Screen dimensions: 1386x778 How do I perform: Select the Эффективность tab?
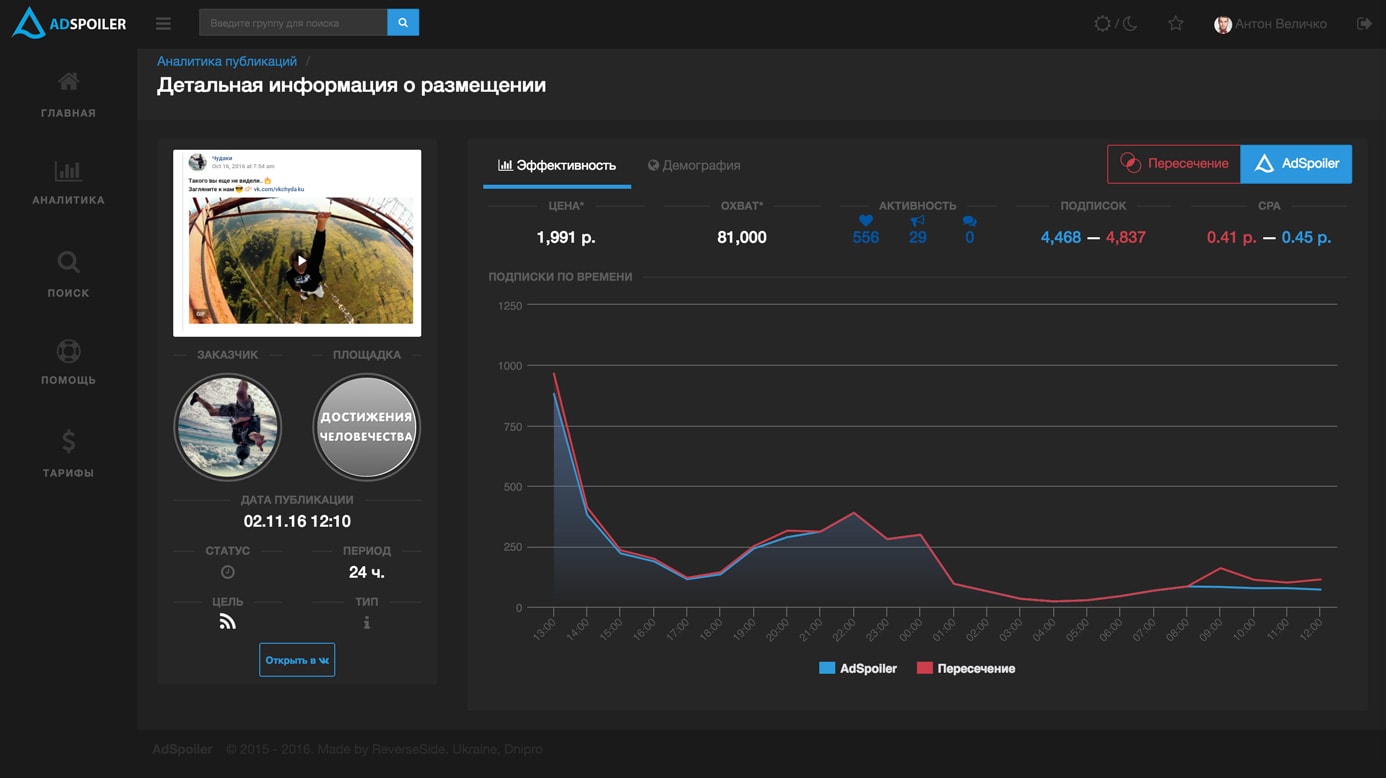pyautogui.click(x=557, y=165)
